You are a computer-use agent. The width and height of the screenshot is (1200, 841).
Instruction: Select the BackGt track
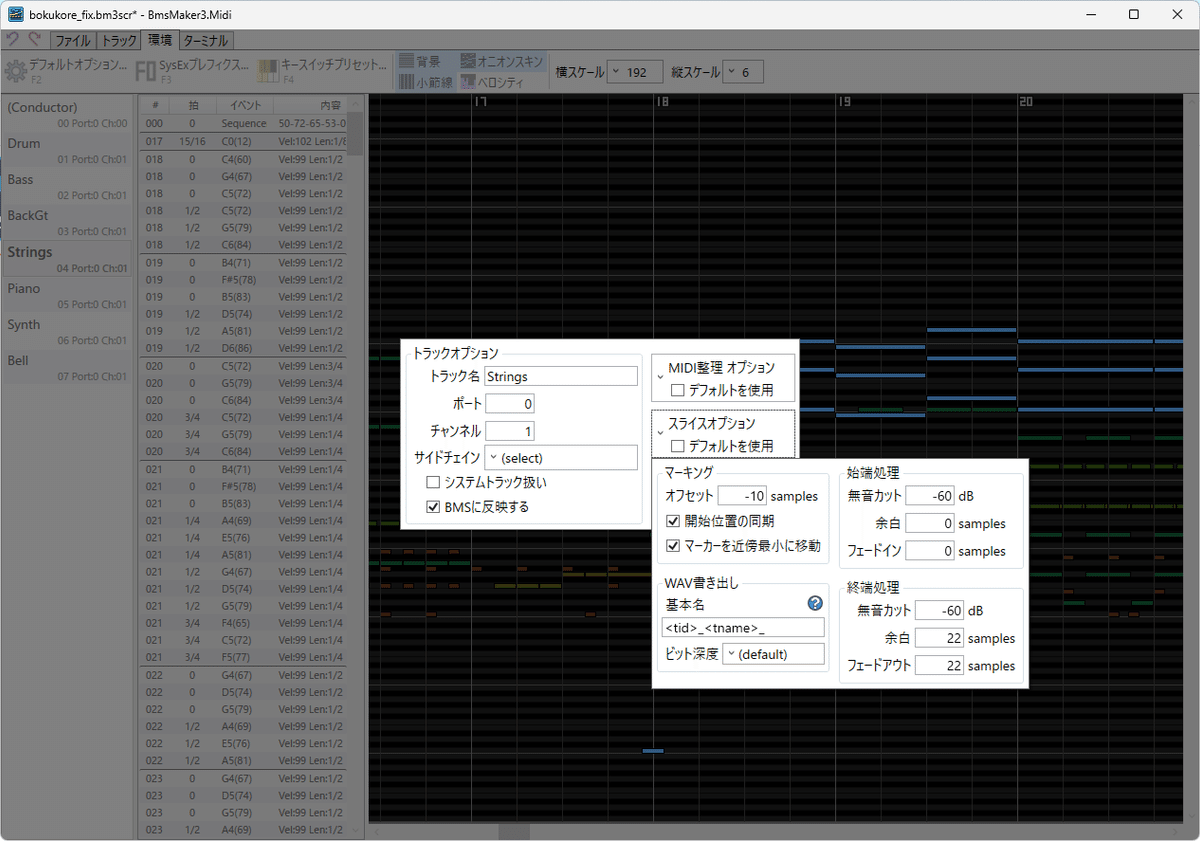[x=67, y=222]
